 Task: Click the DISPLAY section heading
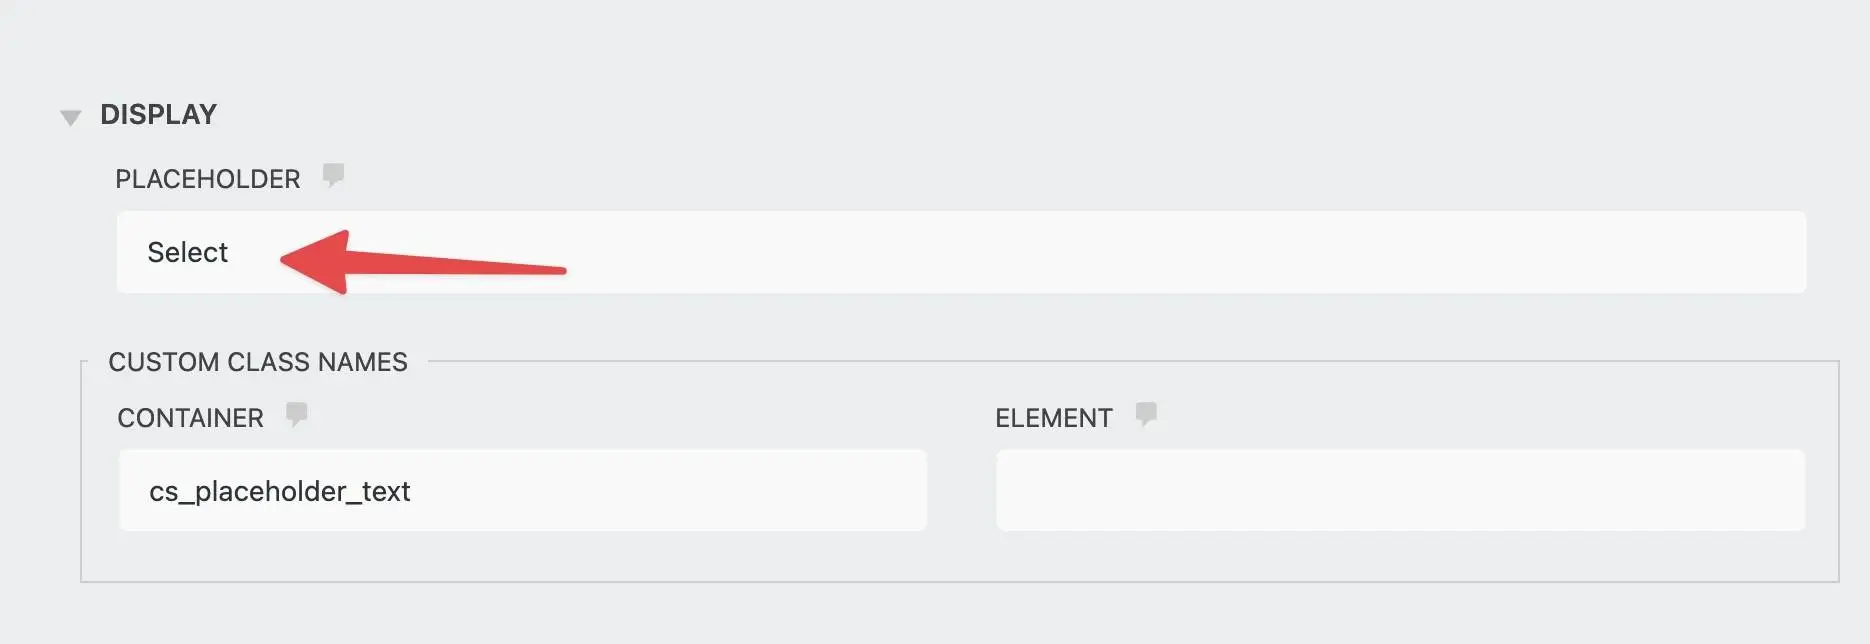click(x=158, y=115)
